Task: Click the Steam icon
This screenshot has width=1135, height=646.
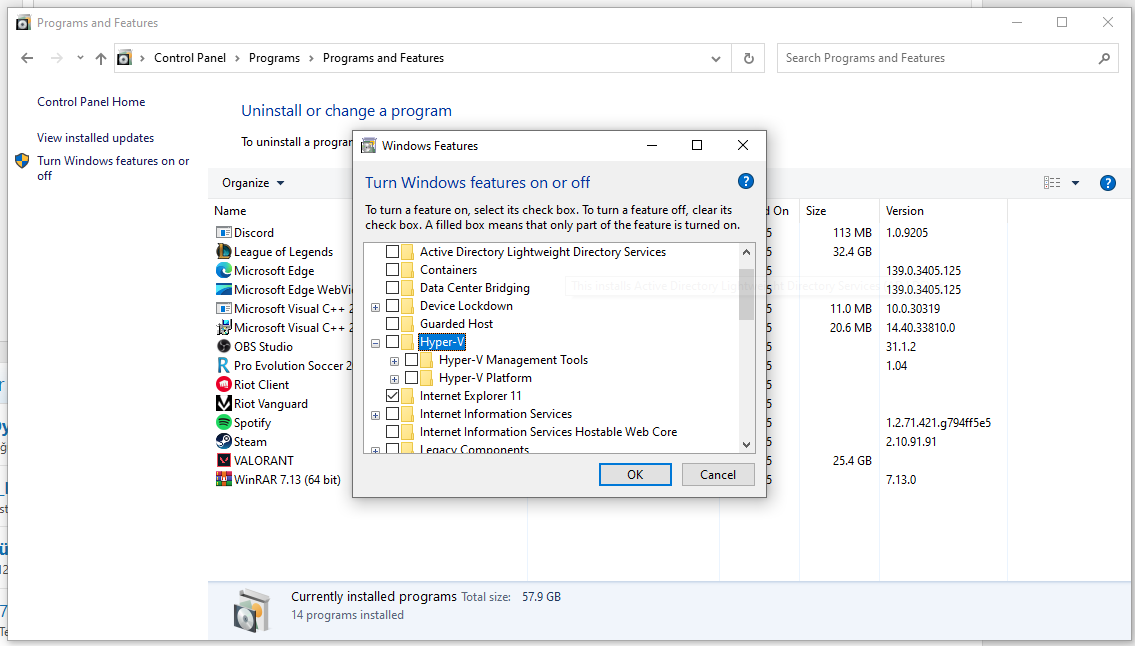Action: 224,441
